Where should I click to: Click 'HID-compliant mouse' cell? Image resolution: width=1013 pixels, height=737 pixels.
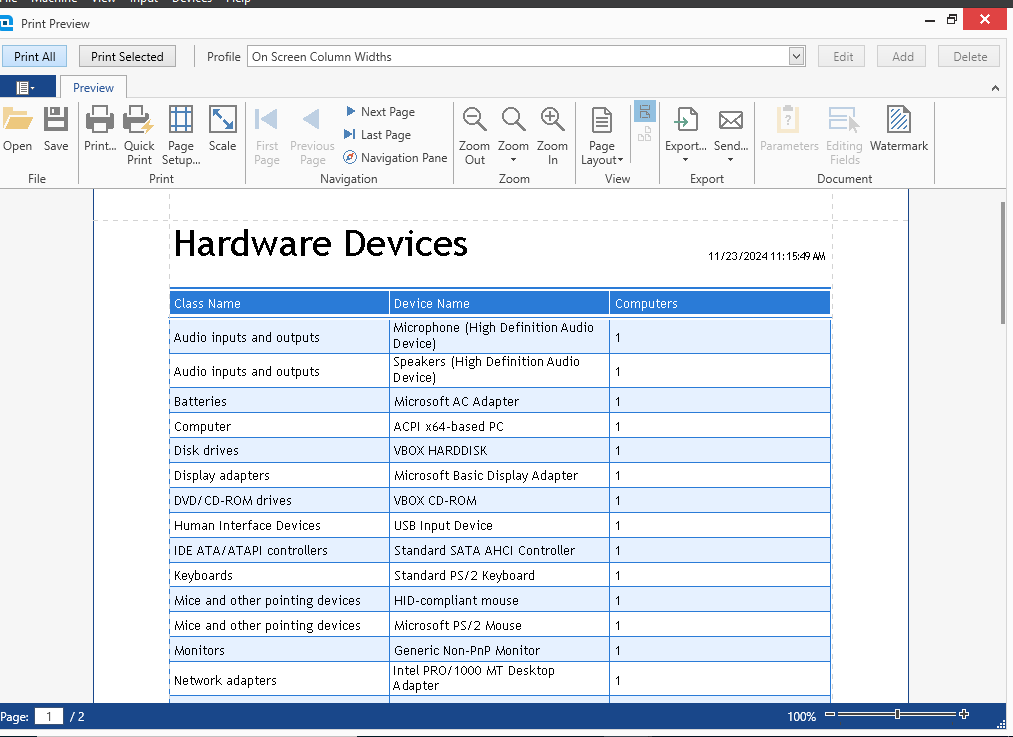(x=499, y=600)
